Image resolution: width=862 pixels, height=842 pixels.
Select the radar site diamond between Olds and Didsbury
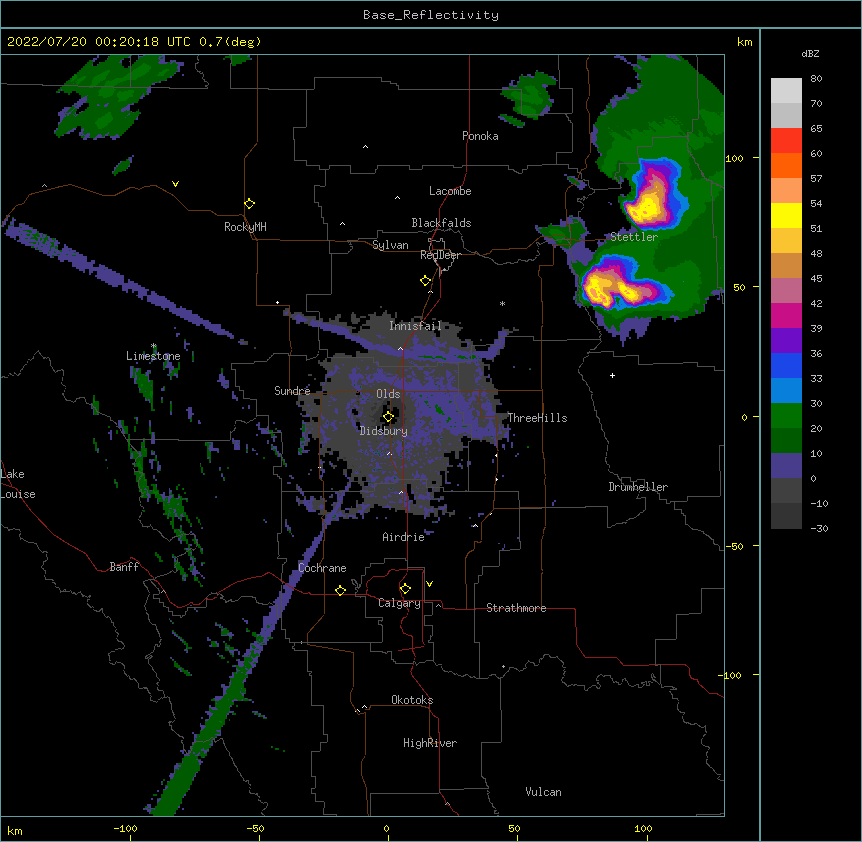tap(389, 417)
